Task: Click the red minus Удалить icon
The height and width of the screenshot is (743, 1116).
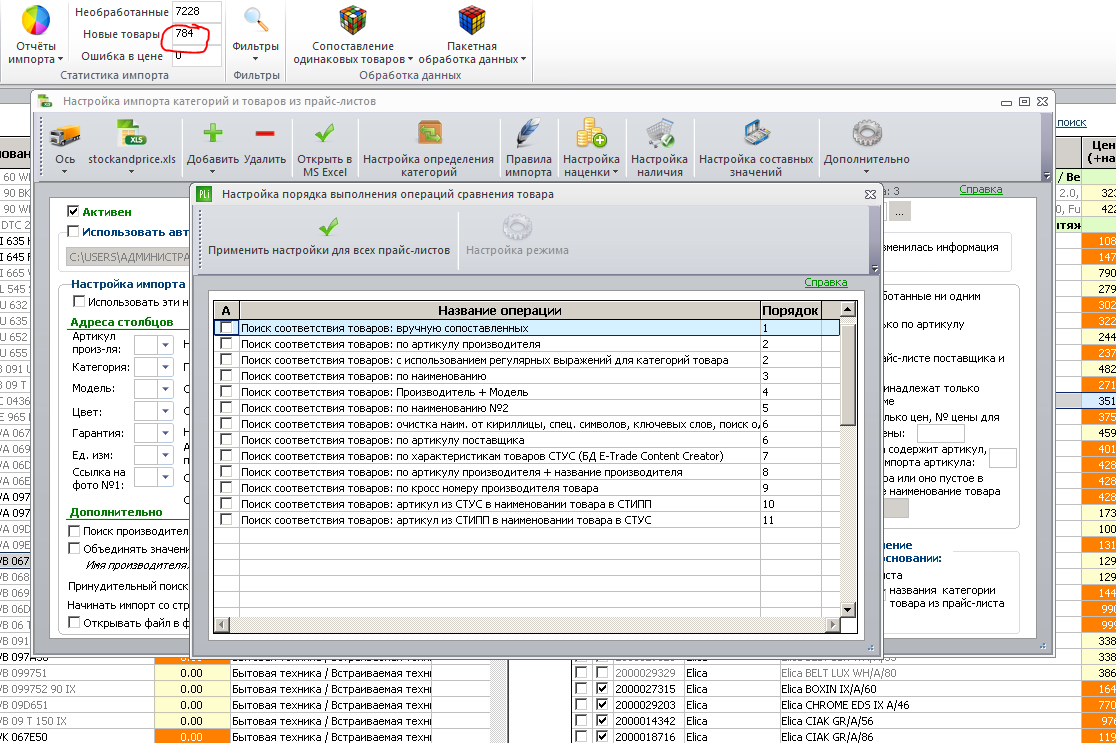Action: click(265, 133)
